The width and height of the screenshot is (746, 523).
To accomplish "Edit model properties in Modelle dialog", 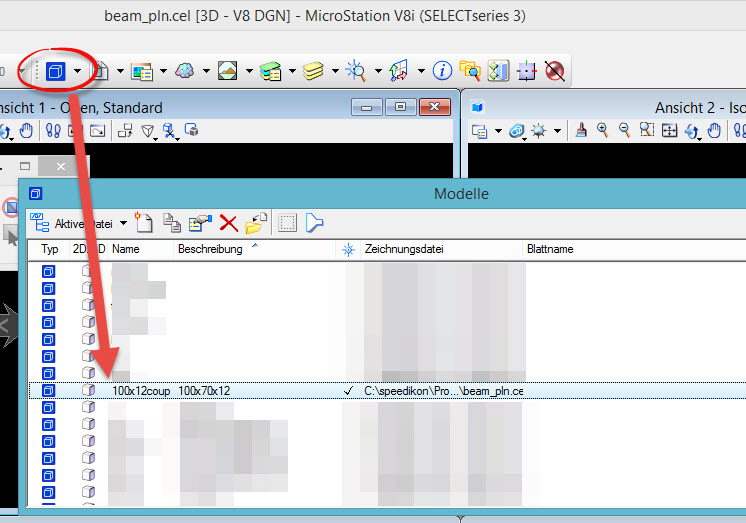I will tap(200, 223).
